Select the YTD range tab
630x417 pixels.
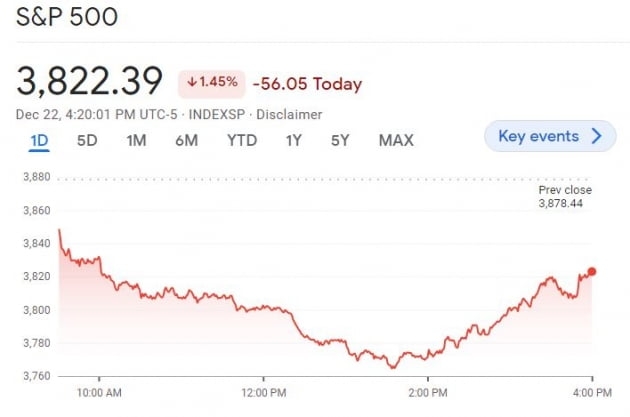point(241,140)
